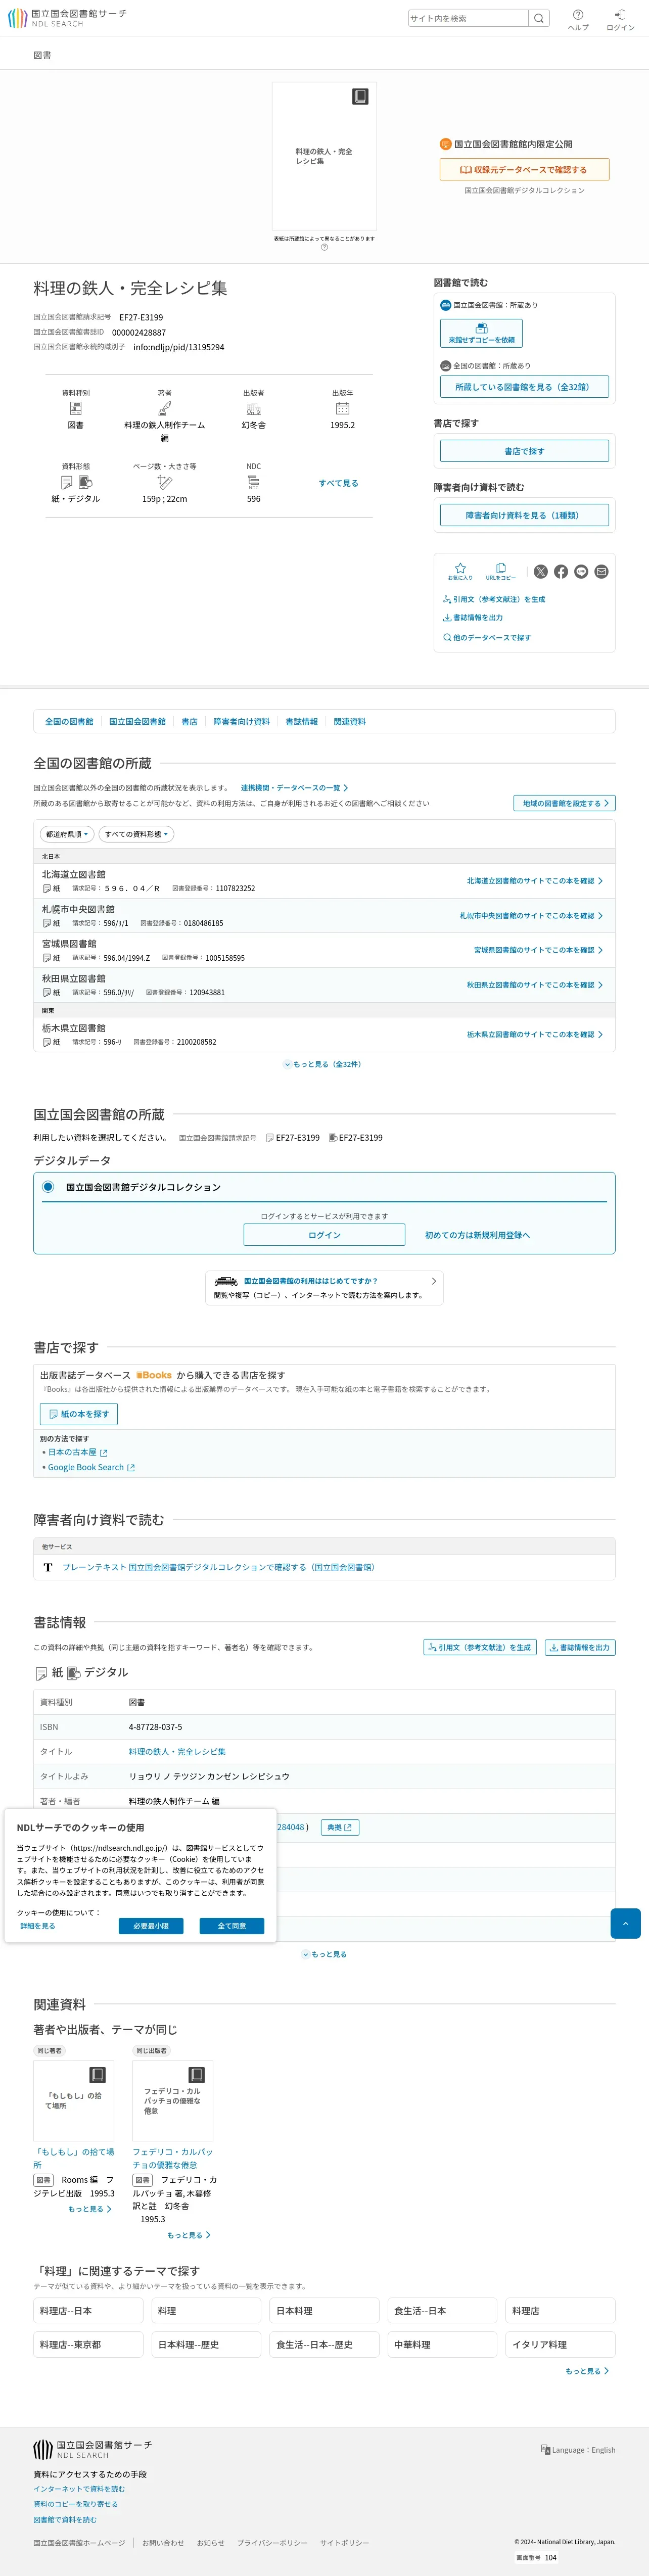This screenshot has height=2576, width=649.
Task: Choose 必要最小限 cookies
Action: 151,1926
